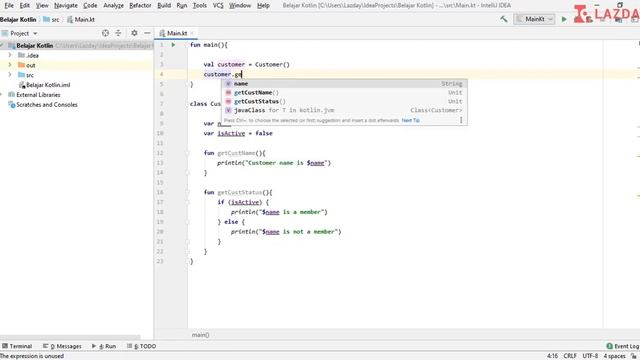Hide the Project tool window
The height and width of the screenshot is (360, 640).
(x=147, y=33)
